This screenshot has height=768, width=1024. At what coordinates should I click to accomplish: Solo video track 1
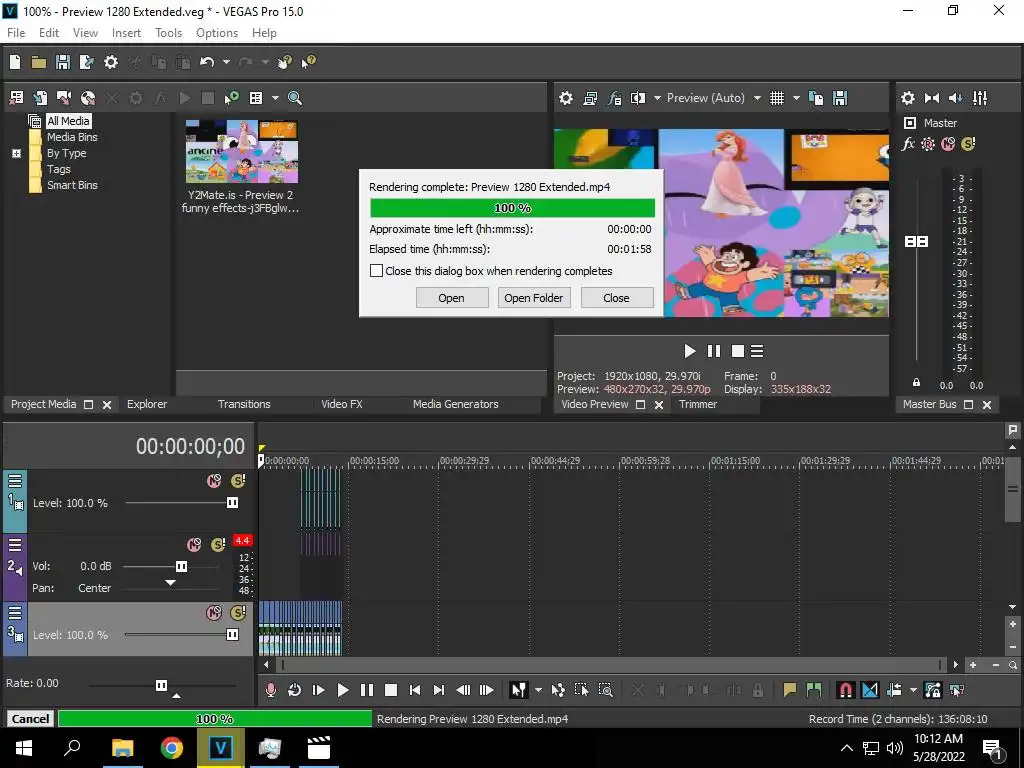238,481
